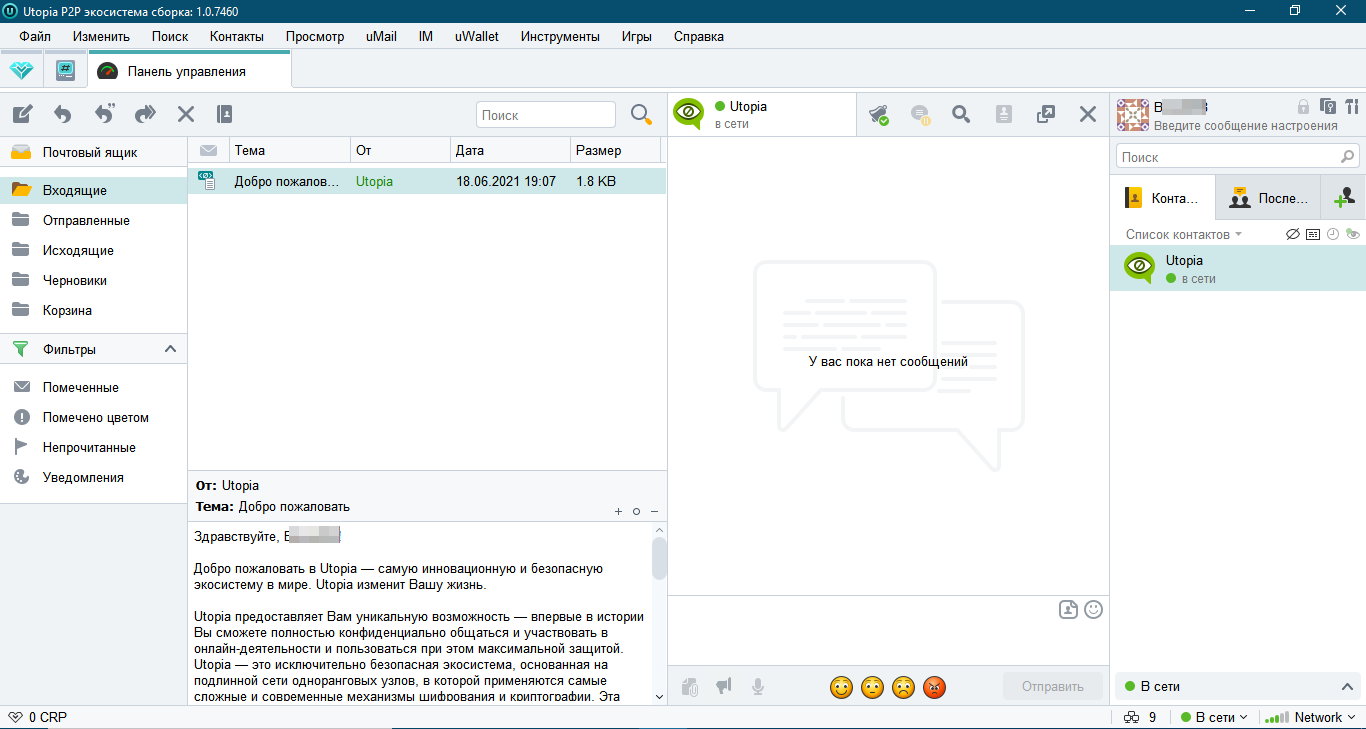The image size is (1366, 729).
Task: Insert the blushing surprised emoji
Action: click(x=872, y=687)
